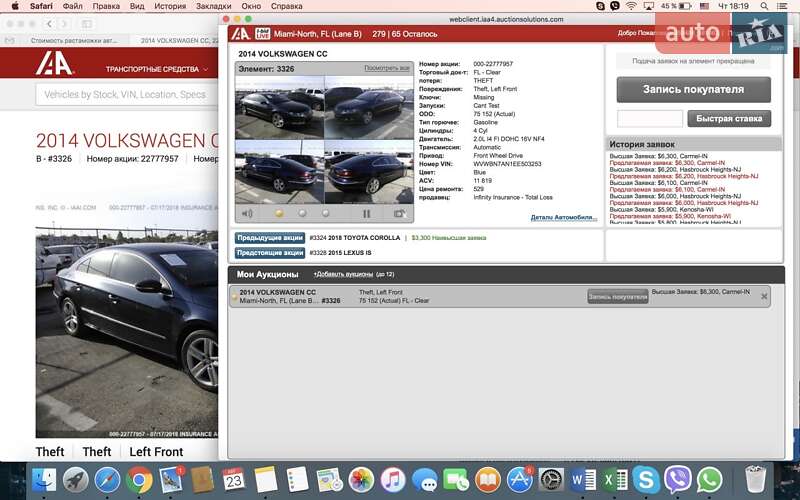Select the second gray slideshow dot
The image size is (800, 500).
[x=302, y=213]
